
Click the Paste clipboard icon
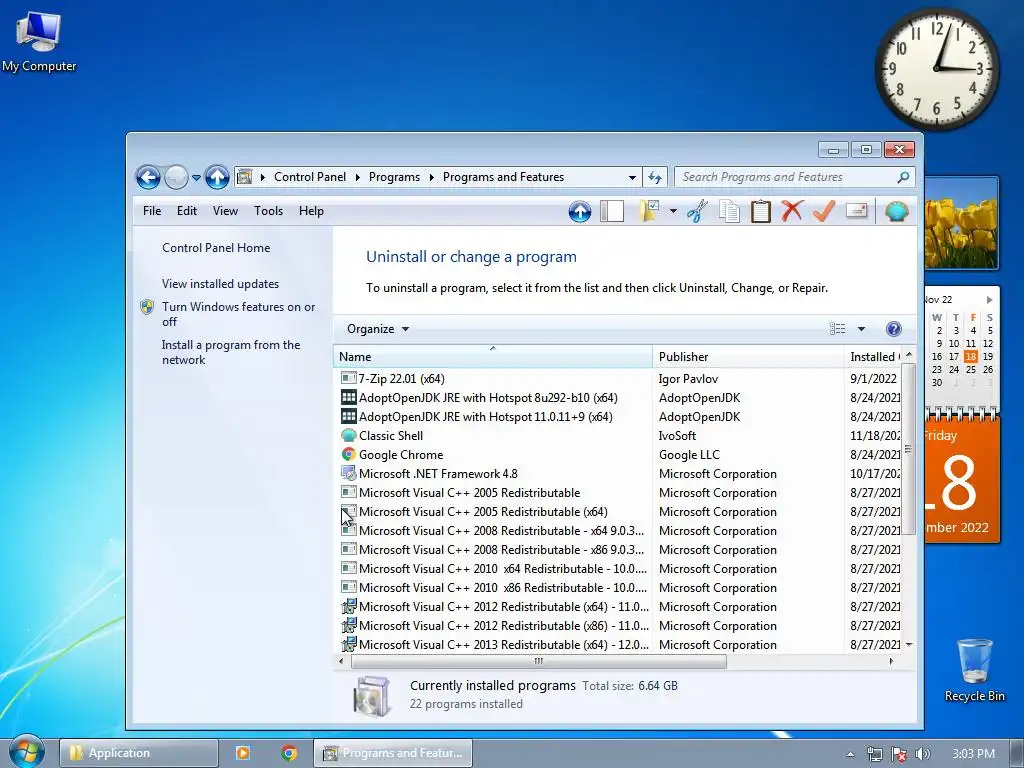tap(761, 211)
